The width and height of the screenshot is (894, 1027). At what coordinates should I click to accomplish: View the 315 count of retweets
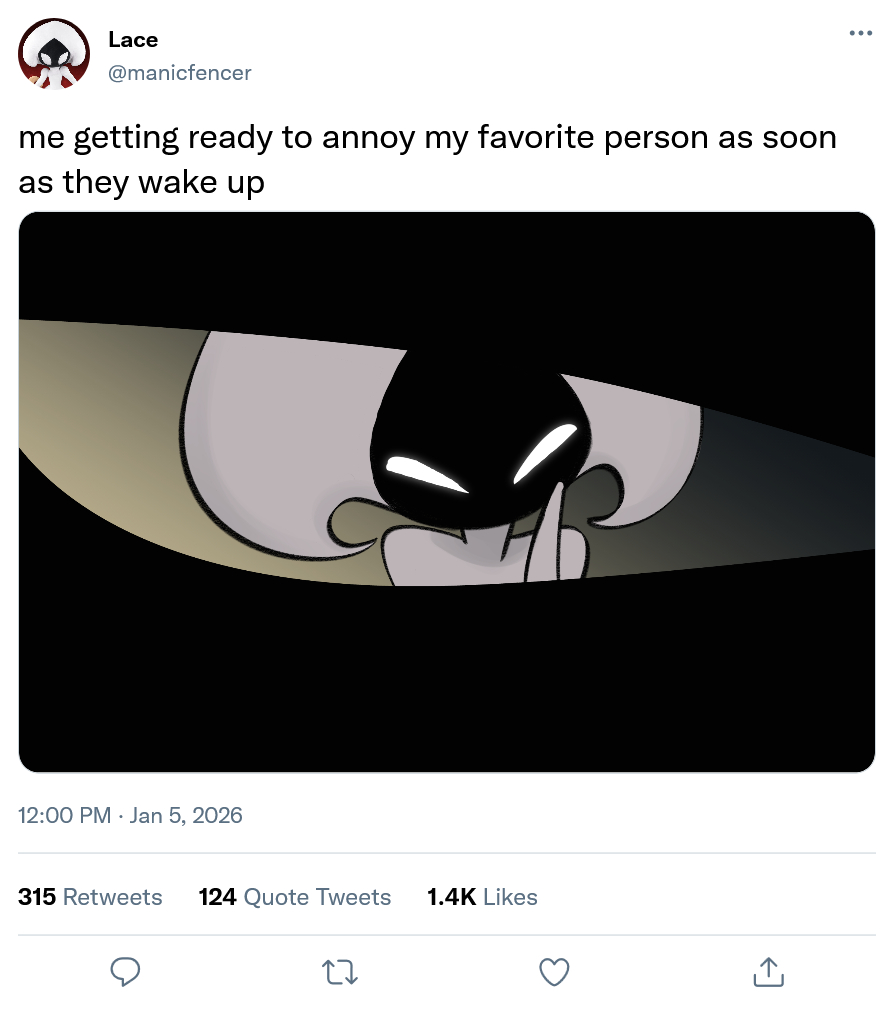[37, 897]
